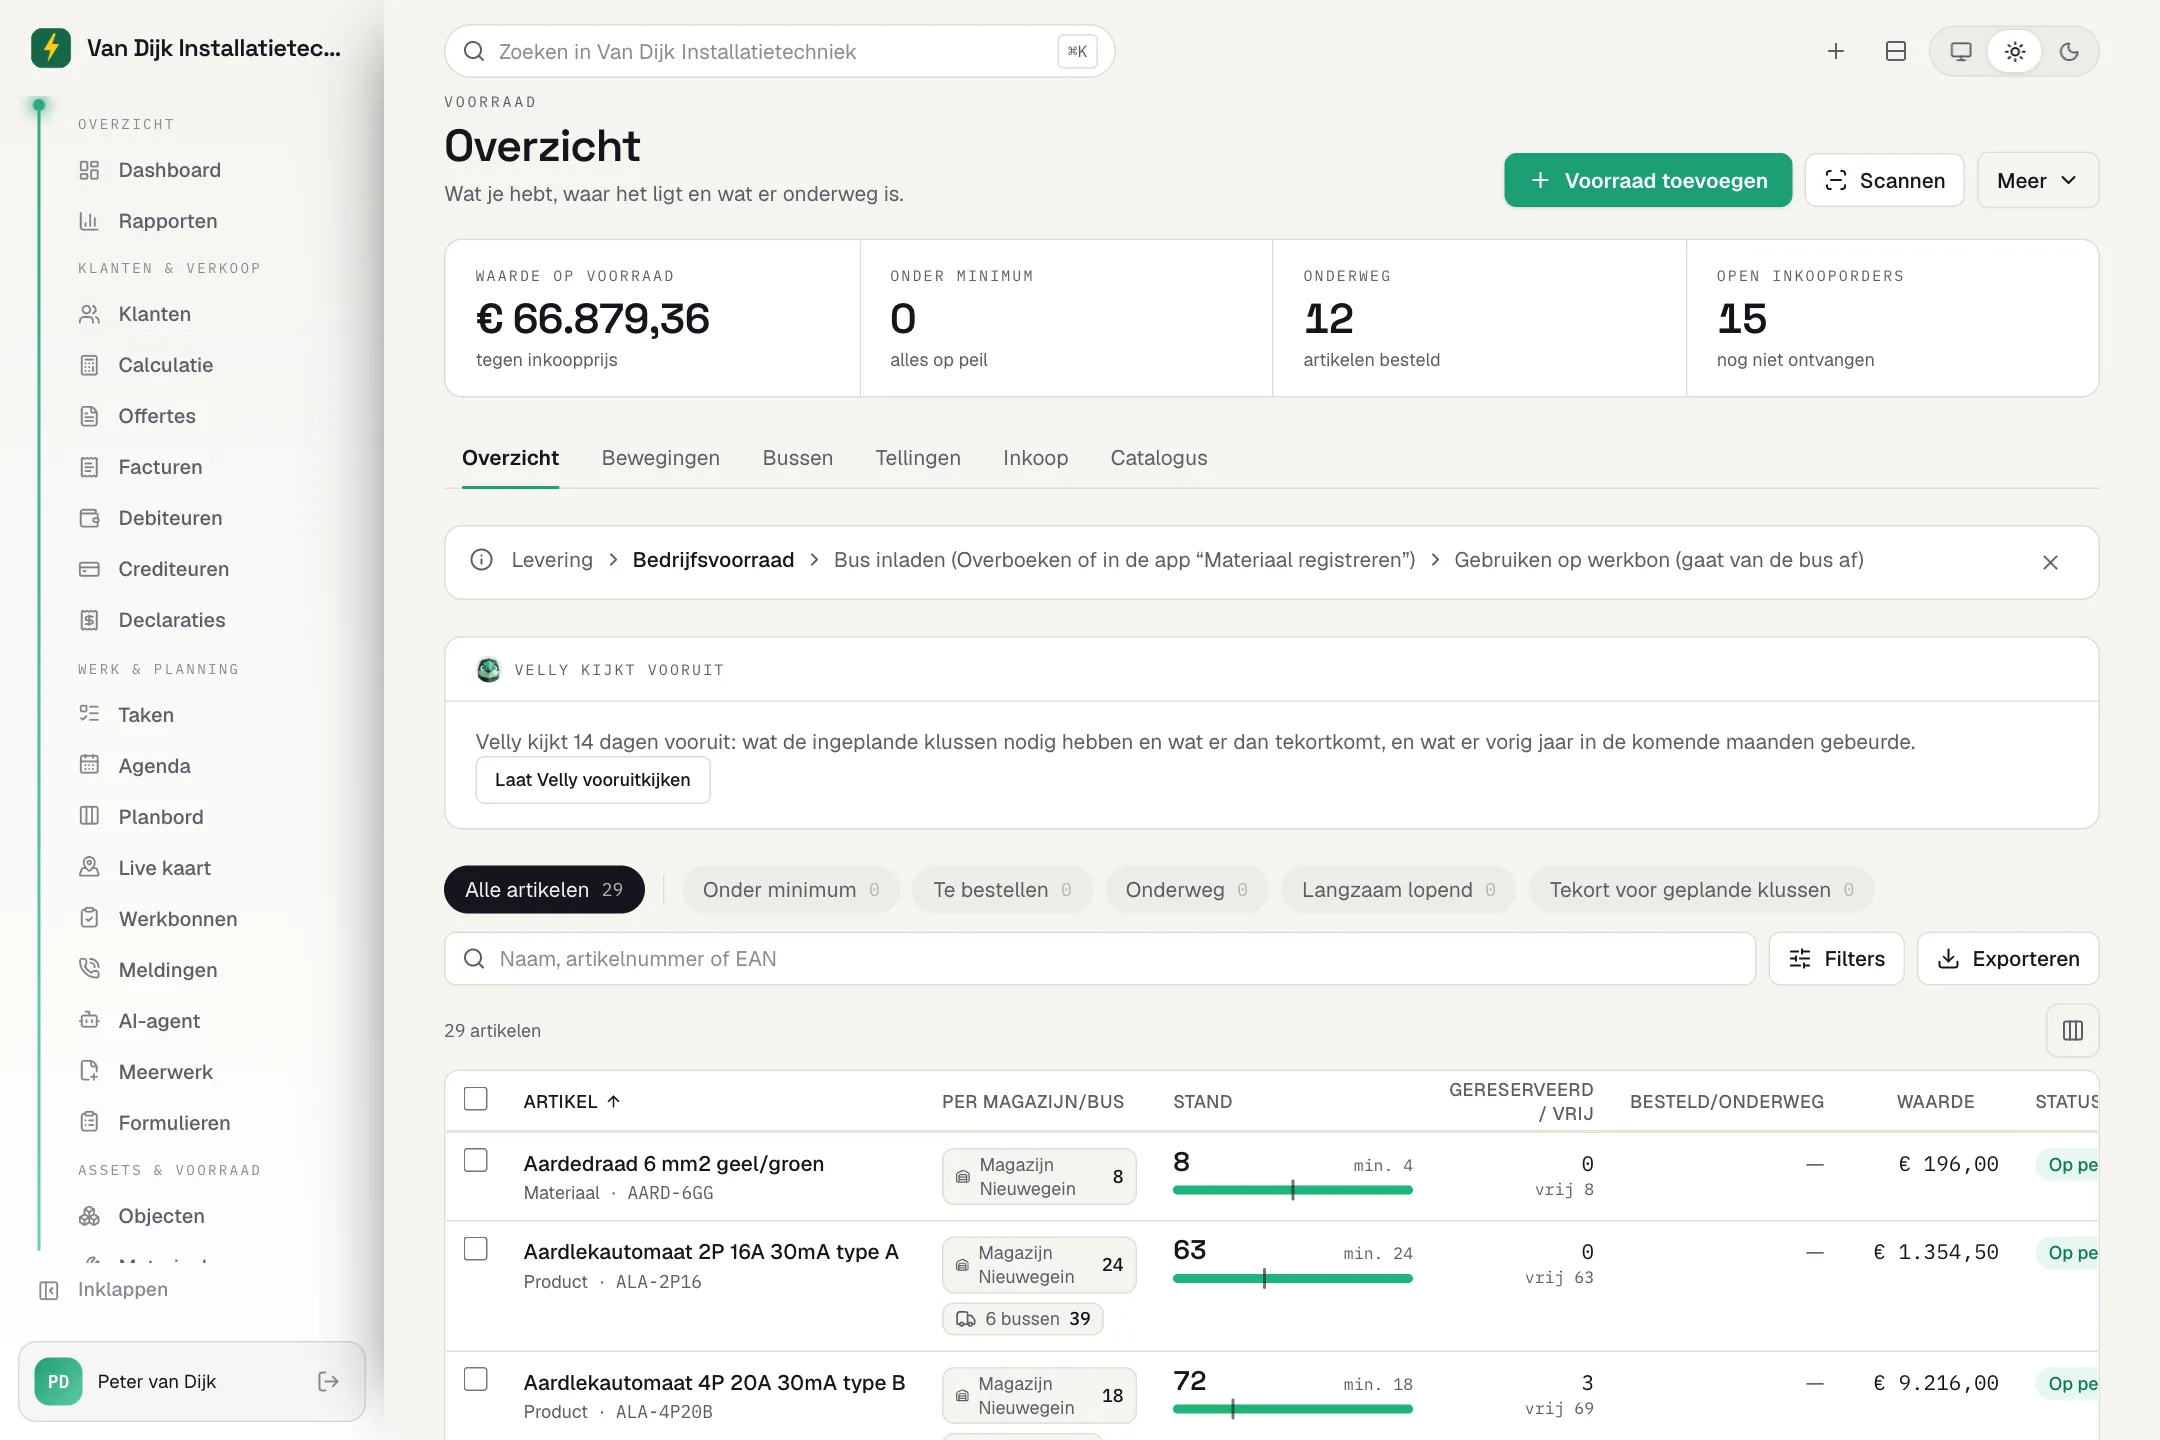Screen dimensions: 2160x1440
Task: Open the column settings icon above the table
Action: (x=2072, y=1031)
